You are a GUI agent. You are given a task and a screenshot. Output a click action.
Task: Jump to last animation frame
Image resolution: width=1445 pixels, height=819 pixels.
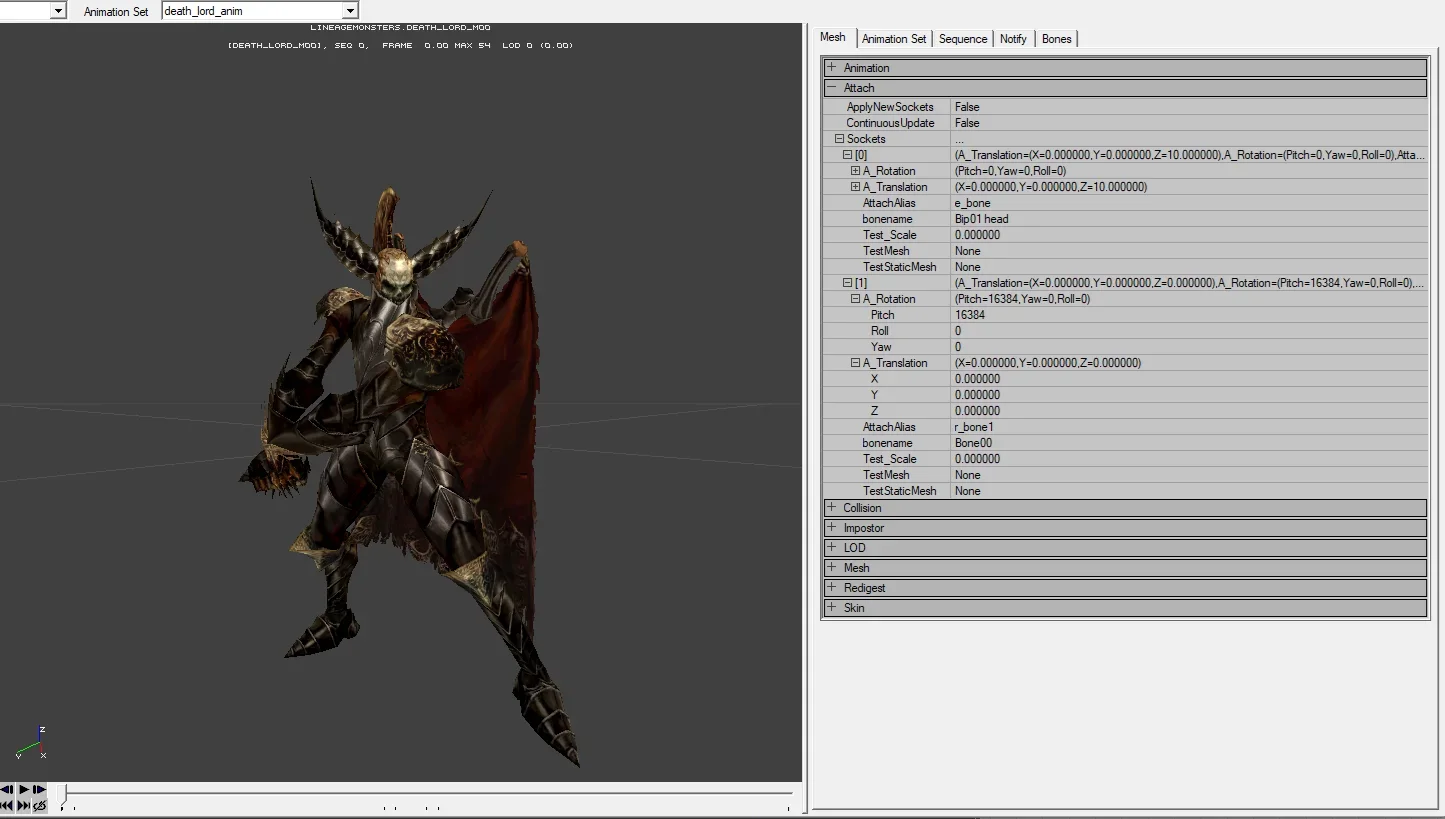pos(24,805)
